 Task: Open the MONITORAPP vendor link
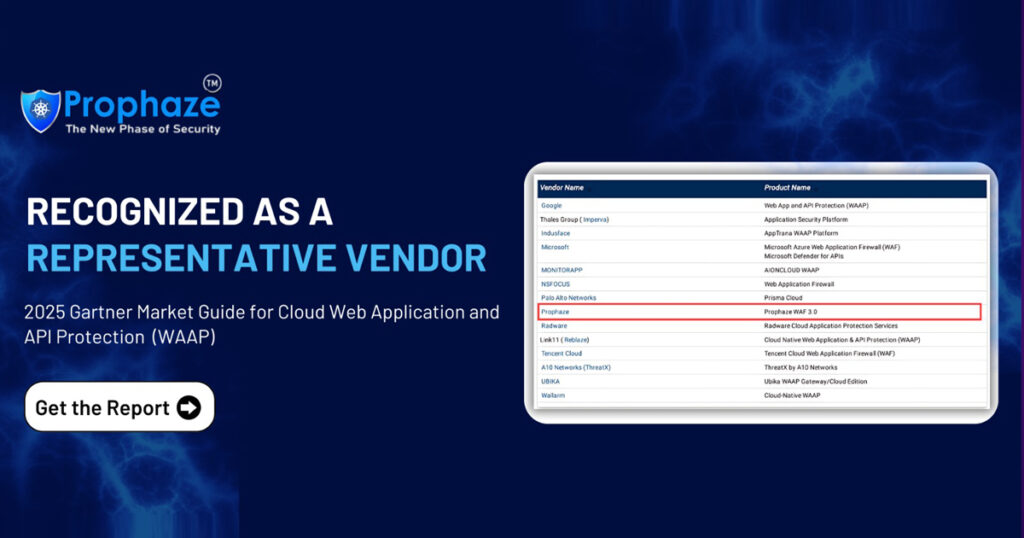(x=562, y=270)
